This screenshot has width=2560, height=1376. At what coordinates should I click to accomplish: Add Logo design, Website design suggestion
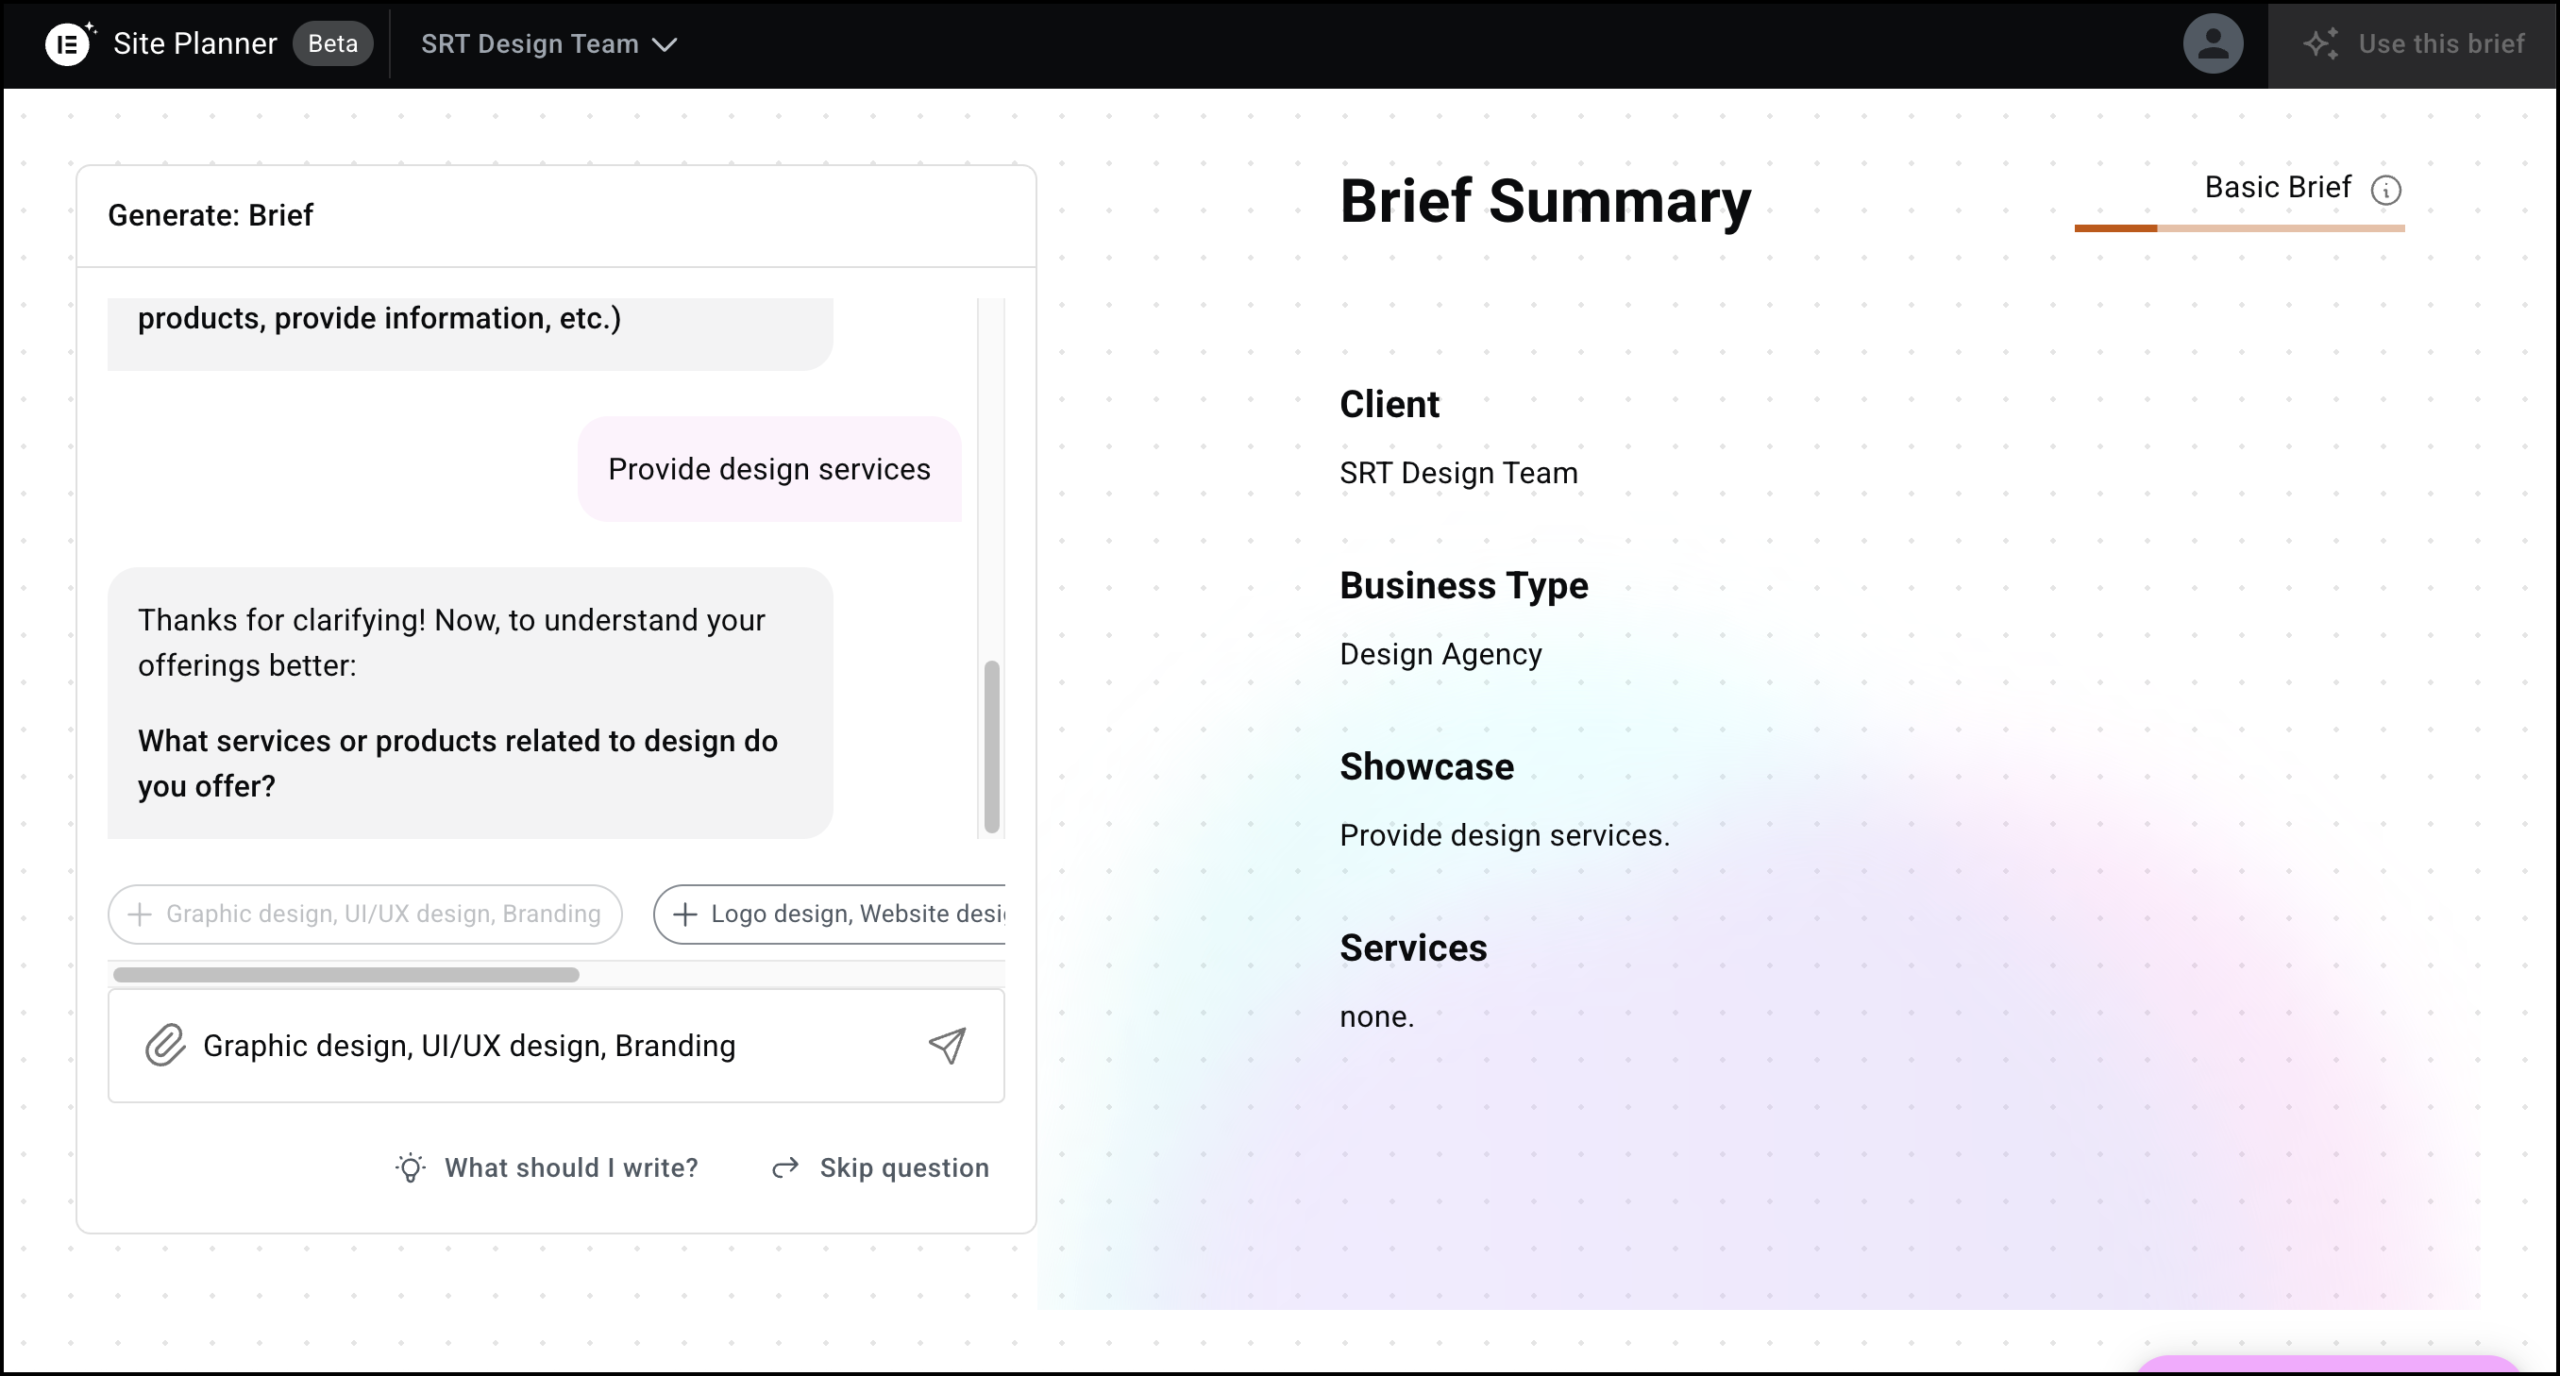point(840,914)
